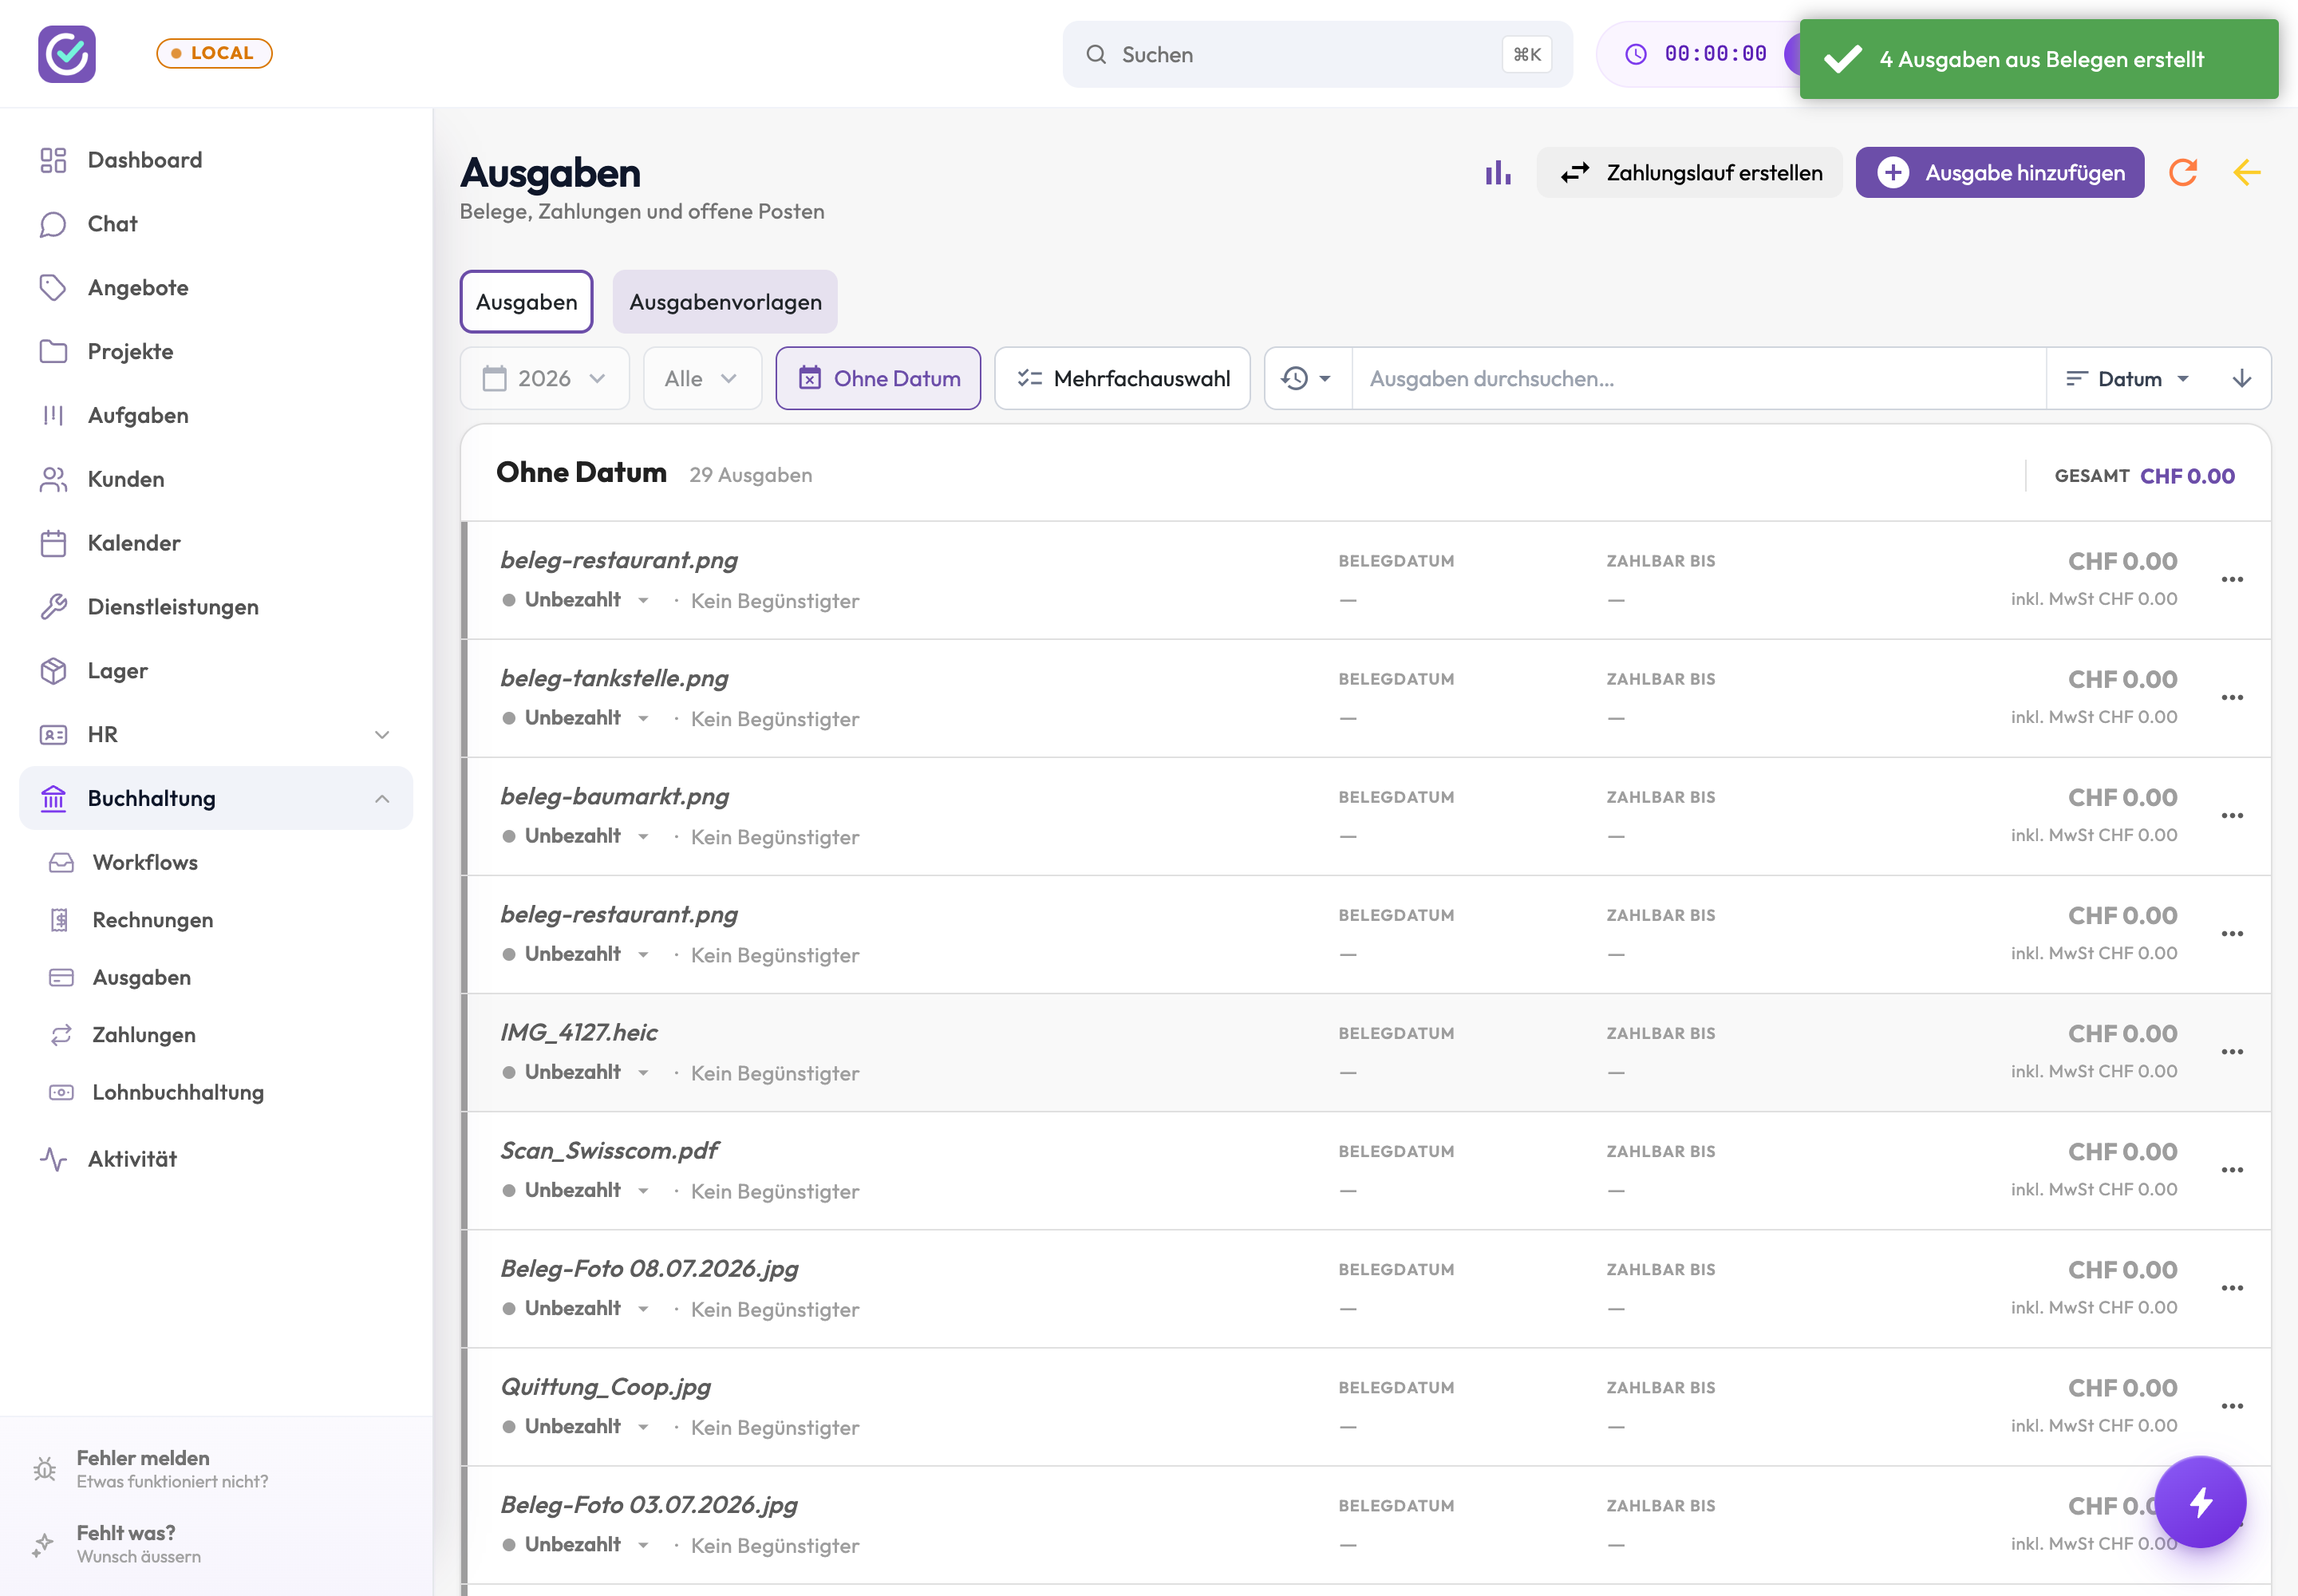Image resolution: width=2298 pixels, height=1596 pixels.
Task: Click the Ausgaben durchsuchen search field
Action: pos(1699,379)
